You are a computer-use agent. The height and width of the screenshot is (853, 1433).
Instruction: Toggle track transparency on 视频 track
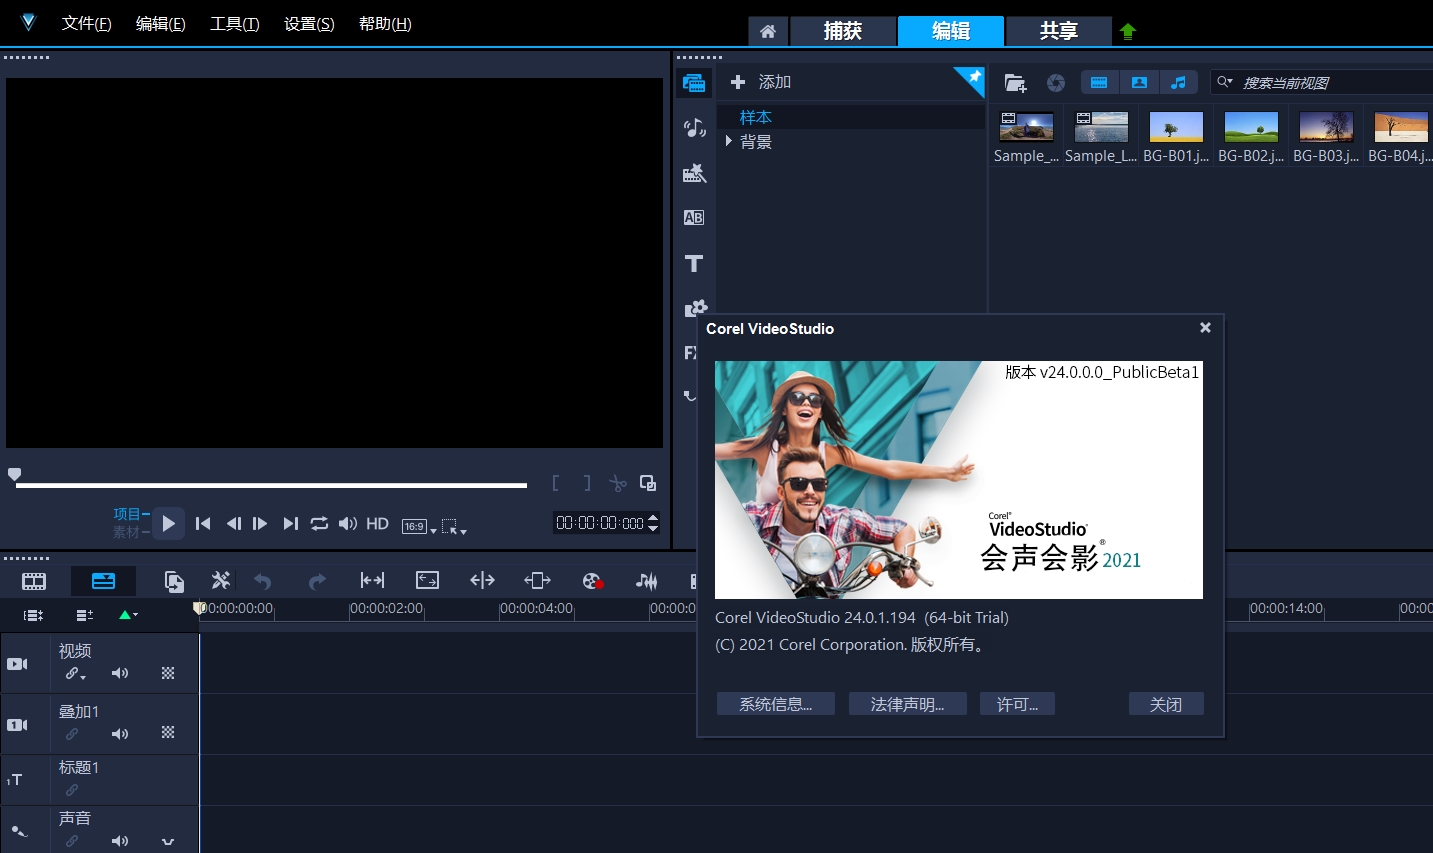168,673
